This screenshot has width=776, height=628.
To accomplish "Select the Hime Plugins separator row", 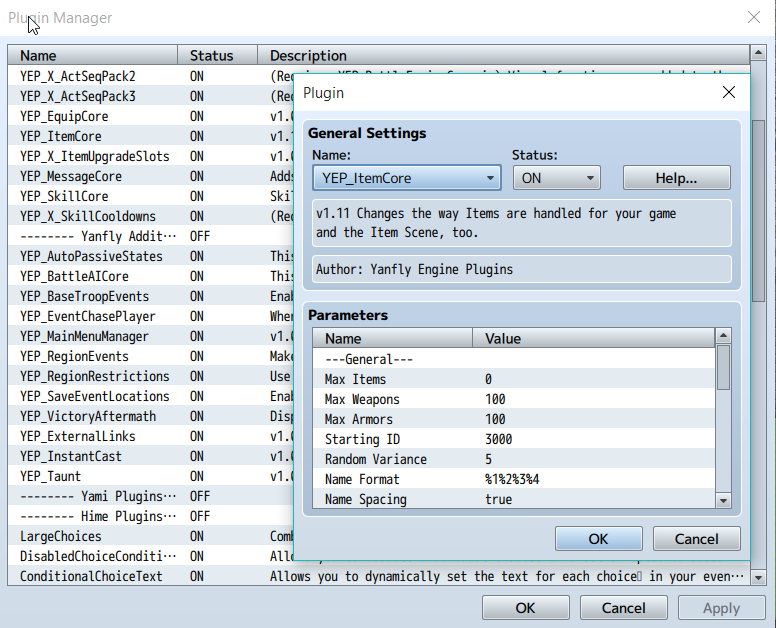I will click(150, 516).
